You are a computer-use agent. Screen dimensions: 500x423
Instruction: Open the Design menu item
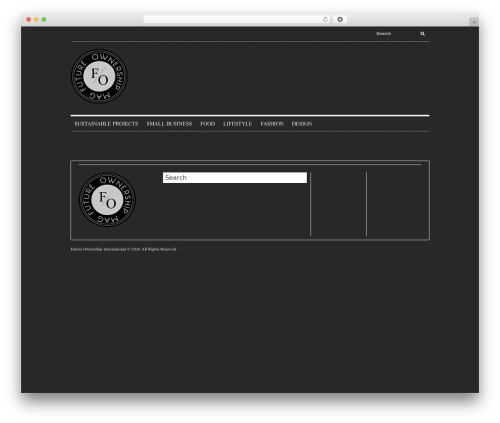coord(302,124)
